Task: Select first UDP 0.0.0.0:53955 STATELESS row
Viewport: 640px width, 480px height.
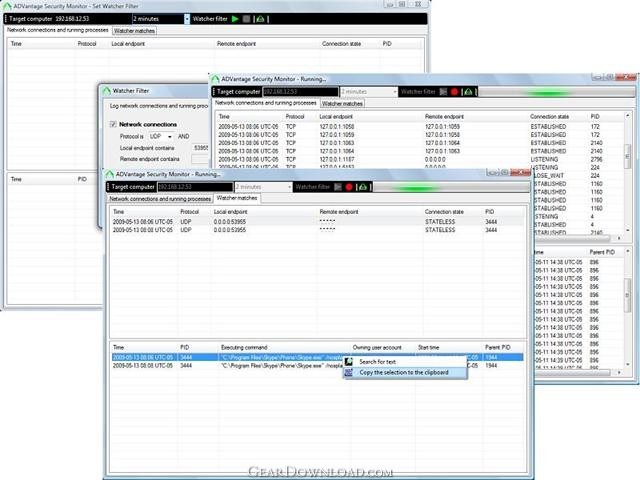Action: click(x=318, y=222)
